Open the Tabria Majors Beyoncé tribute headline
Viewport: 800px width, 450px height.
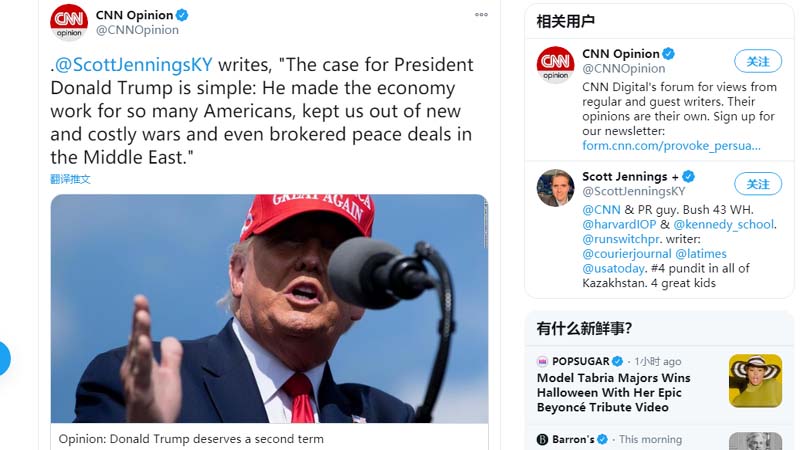point(614,393)
